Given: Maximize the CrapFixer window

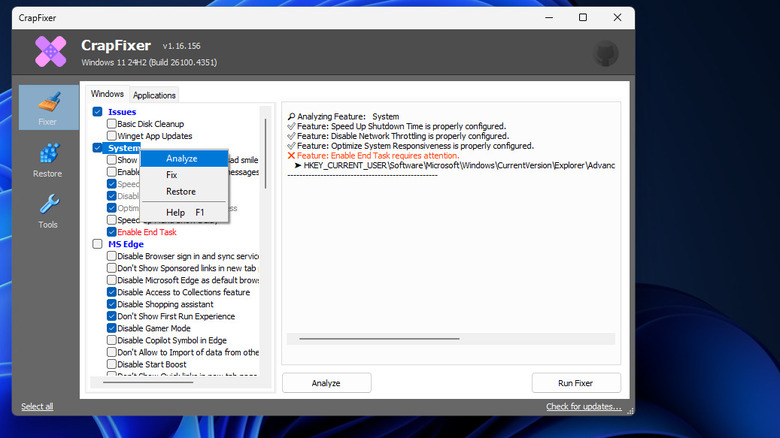Looking at the screenshot, I should click(x=583, y=17).
